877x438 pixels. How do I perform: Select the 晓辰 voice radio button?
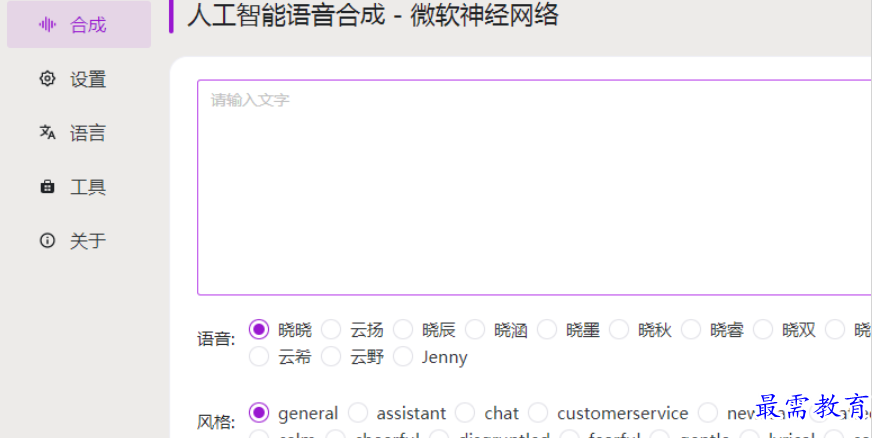tap(403, 329)
